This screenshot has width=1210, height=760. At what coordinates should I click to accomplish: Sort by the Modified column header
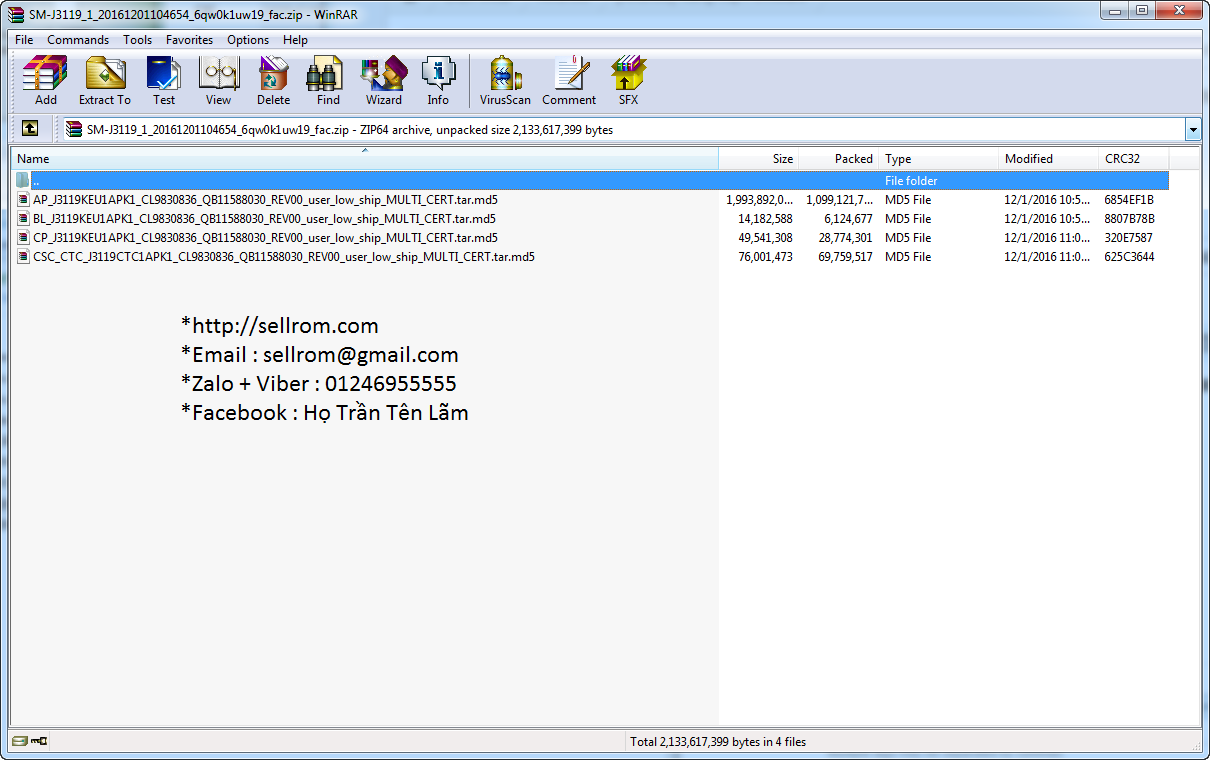tap(1049, 159)
